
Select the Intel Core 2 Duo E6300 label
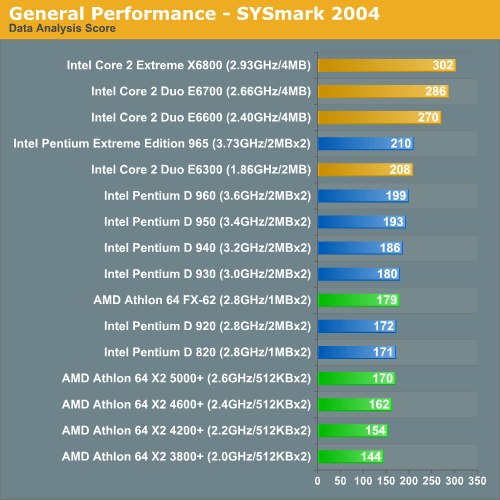point(201,170)
